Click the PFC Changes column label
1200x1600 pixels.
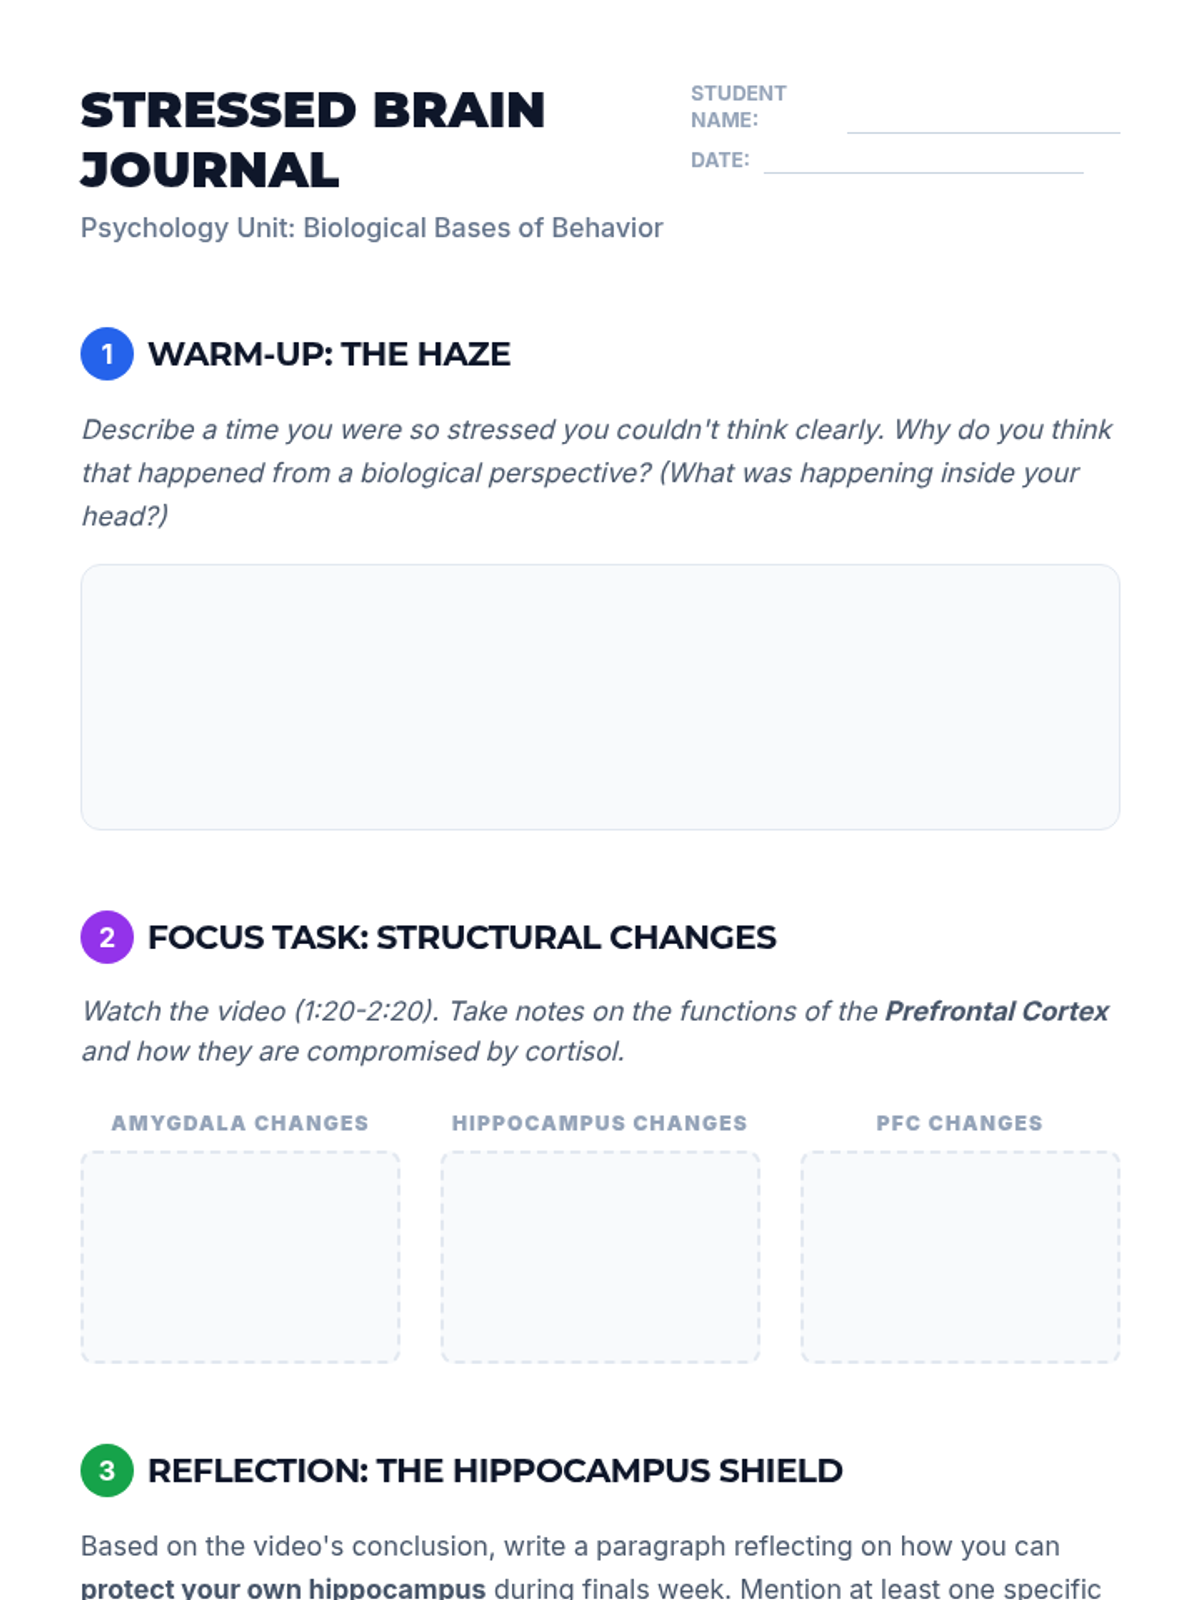point(960,1123)
